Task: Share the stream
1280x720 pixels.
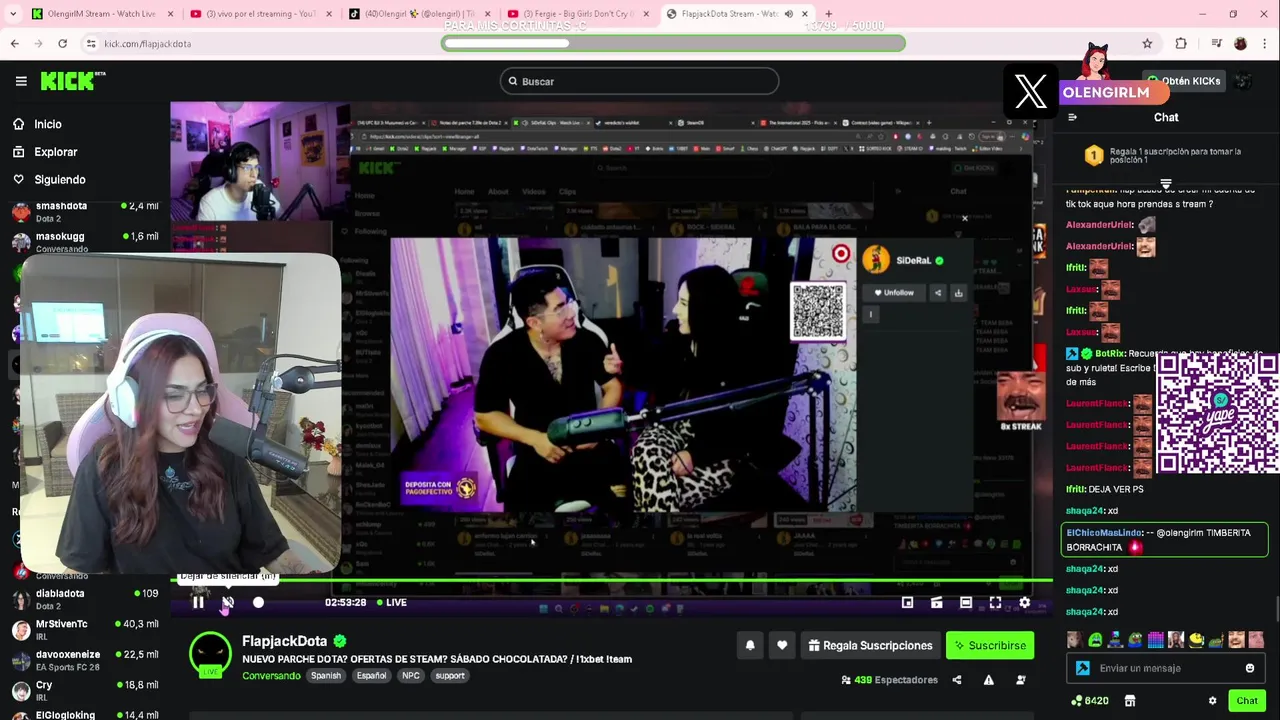Action: coord(957,680)
